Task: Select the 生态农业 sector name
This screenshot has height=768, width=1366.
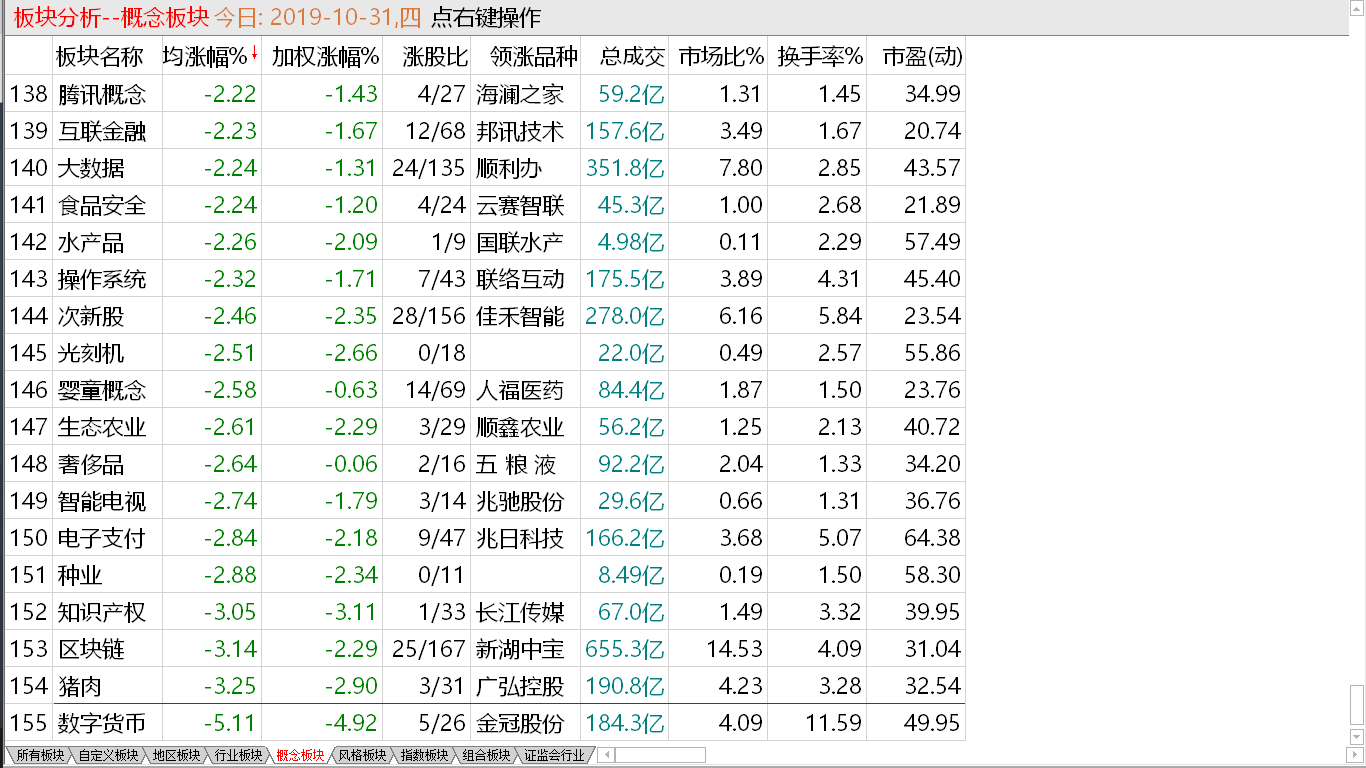Action: [102, 427]
